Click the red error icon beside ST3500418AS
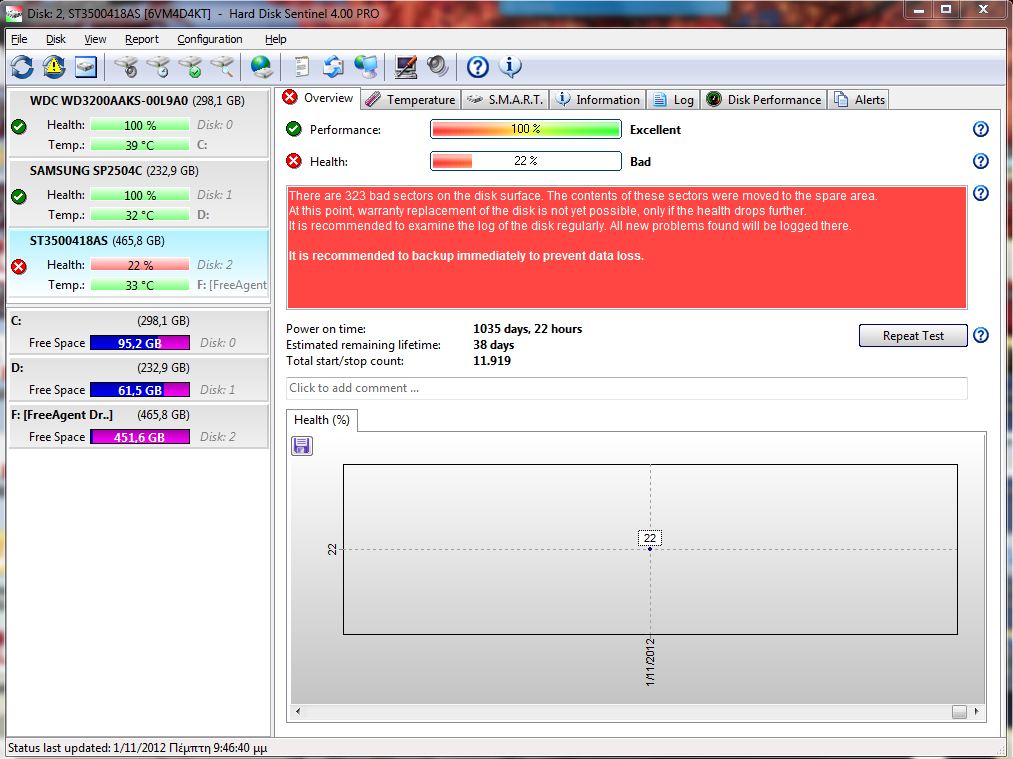 point(19,266)
